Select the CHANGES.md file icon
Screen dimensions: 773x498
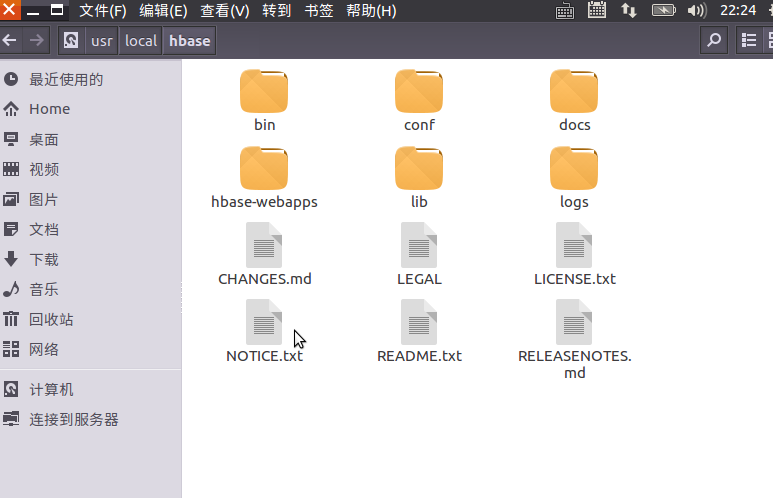coord(264,245)
